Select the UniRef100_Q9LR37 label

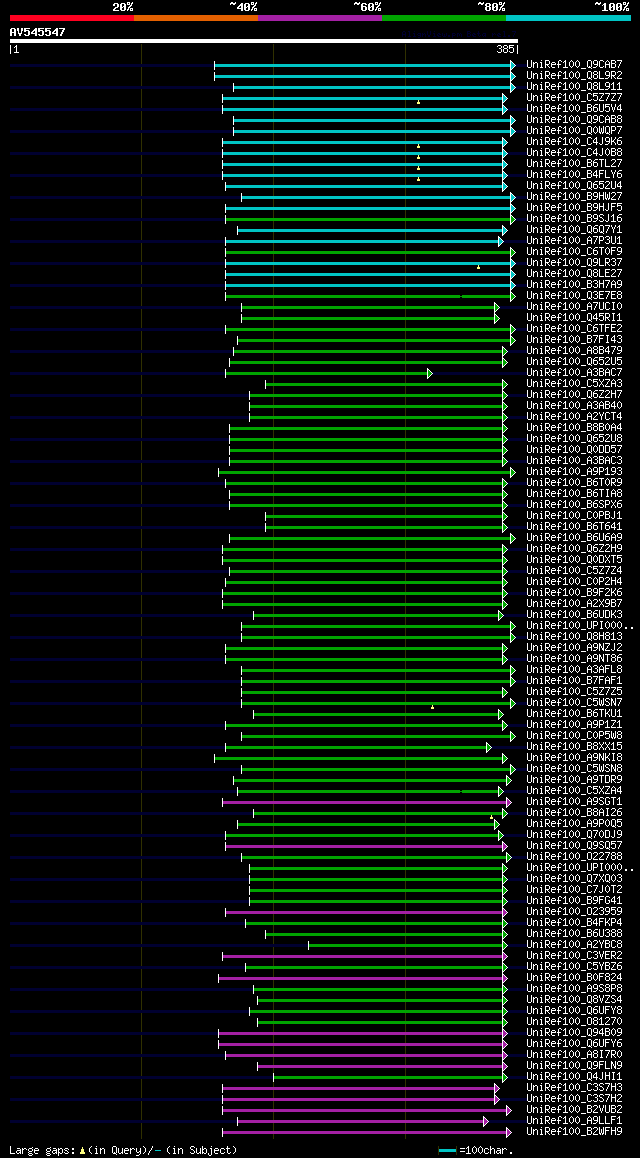(x=574, y=263)
